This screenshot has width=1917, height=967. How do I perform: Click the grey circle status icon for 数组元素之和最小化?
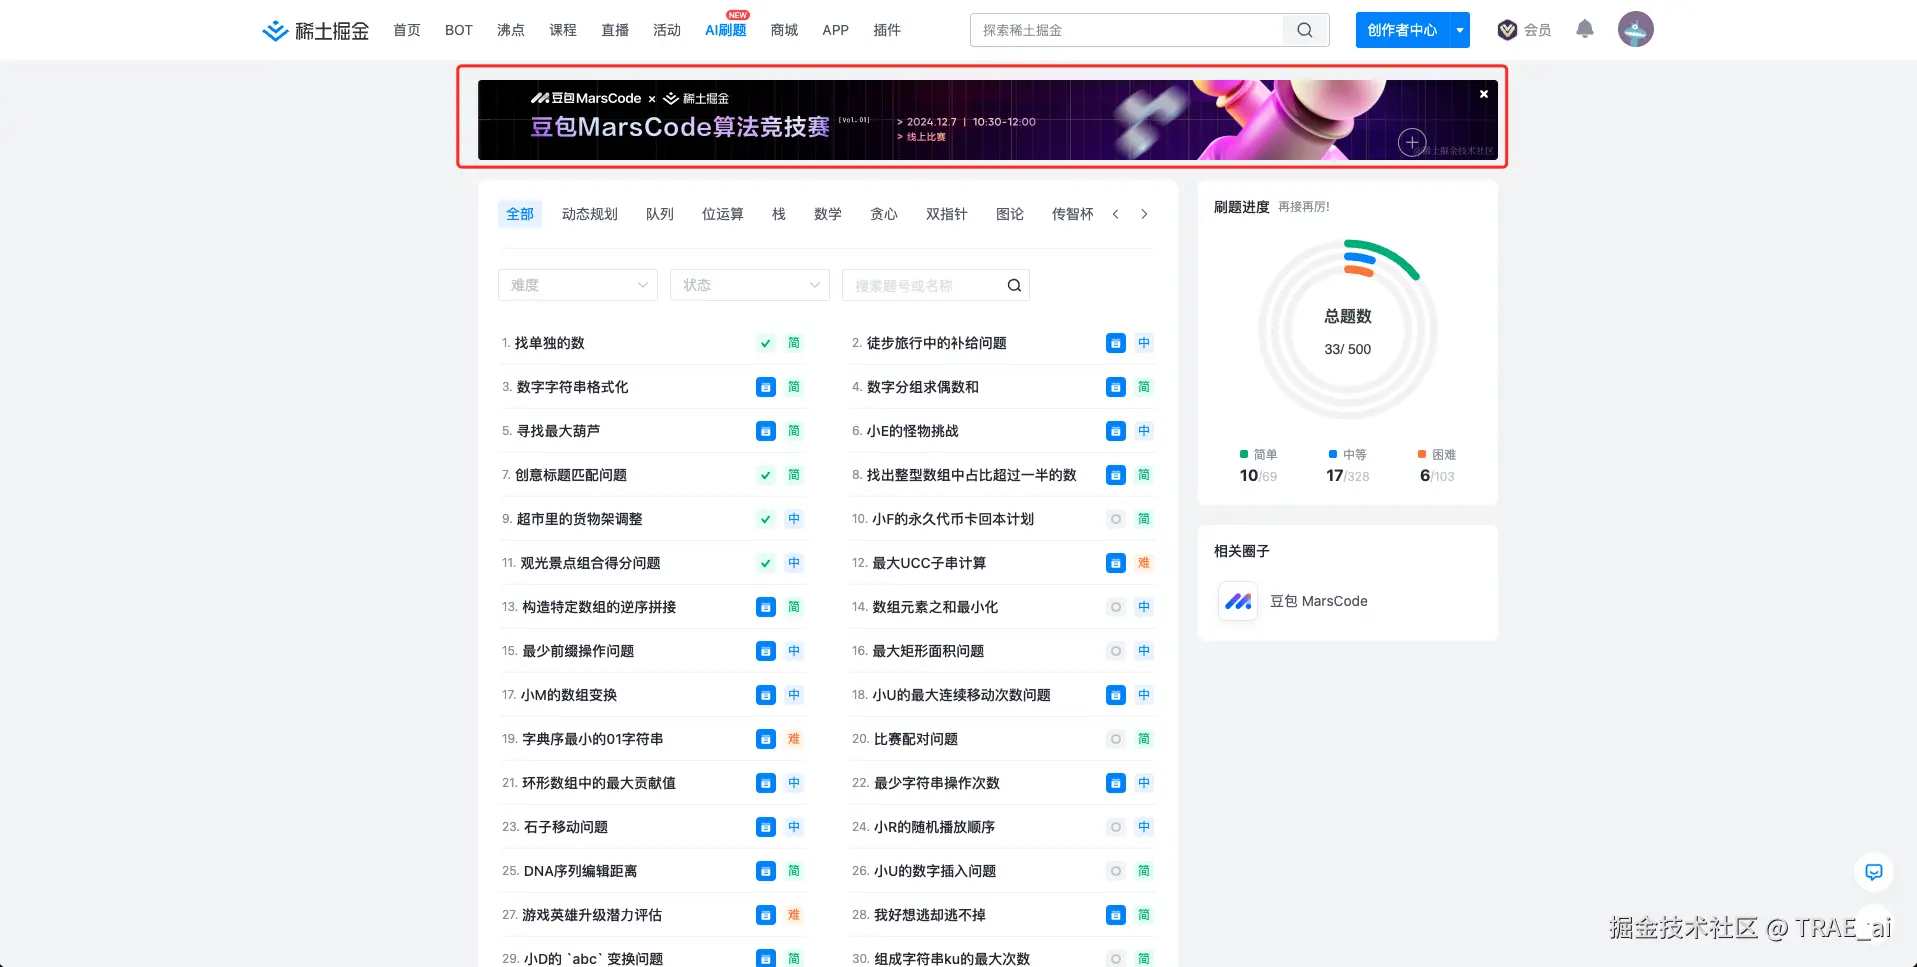[1116, 607]
